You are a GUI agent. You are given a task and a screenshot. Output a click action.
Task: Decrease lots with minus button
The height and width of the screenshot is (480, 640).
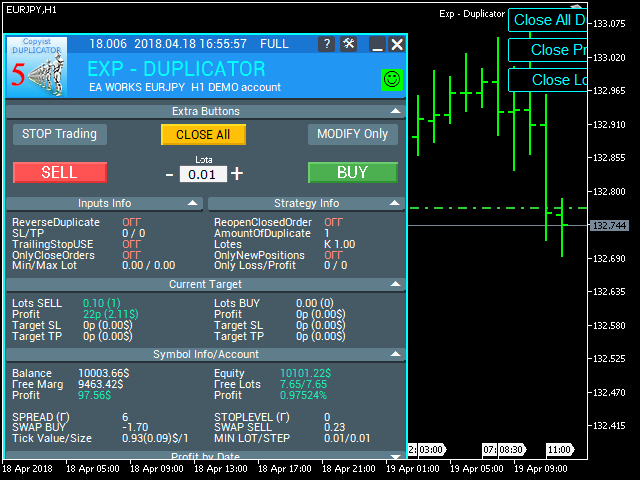(169, 175)
